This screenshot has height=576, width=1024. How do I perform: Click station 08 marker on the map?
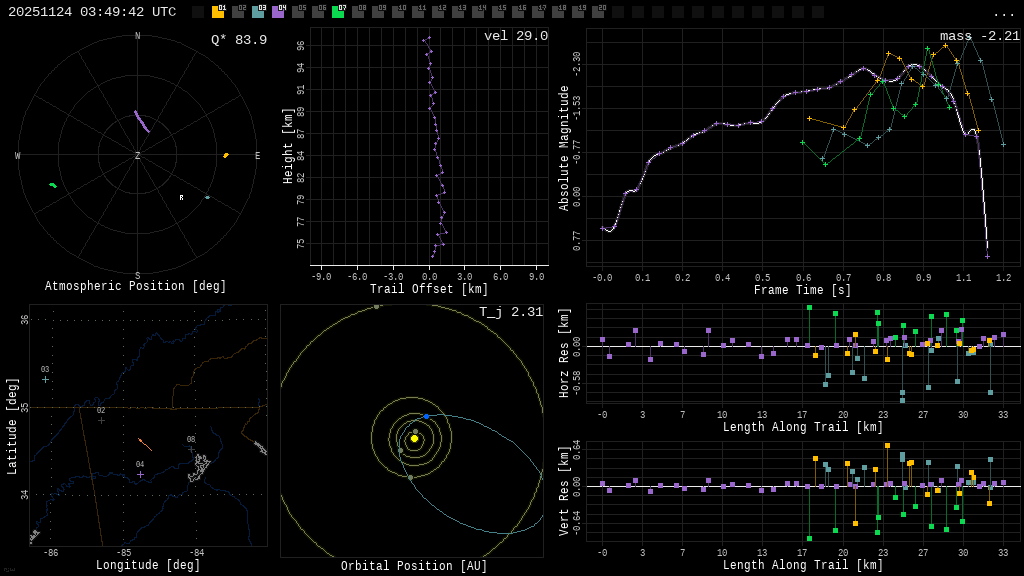click(x=191, y=449)
